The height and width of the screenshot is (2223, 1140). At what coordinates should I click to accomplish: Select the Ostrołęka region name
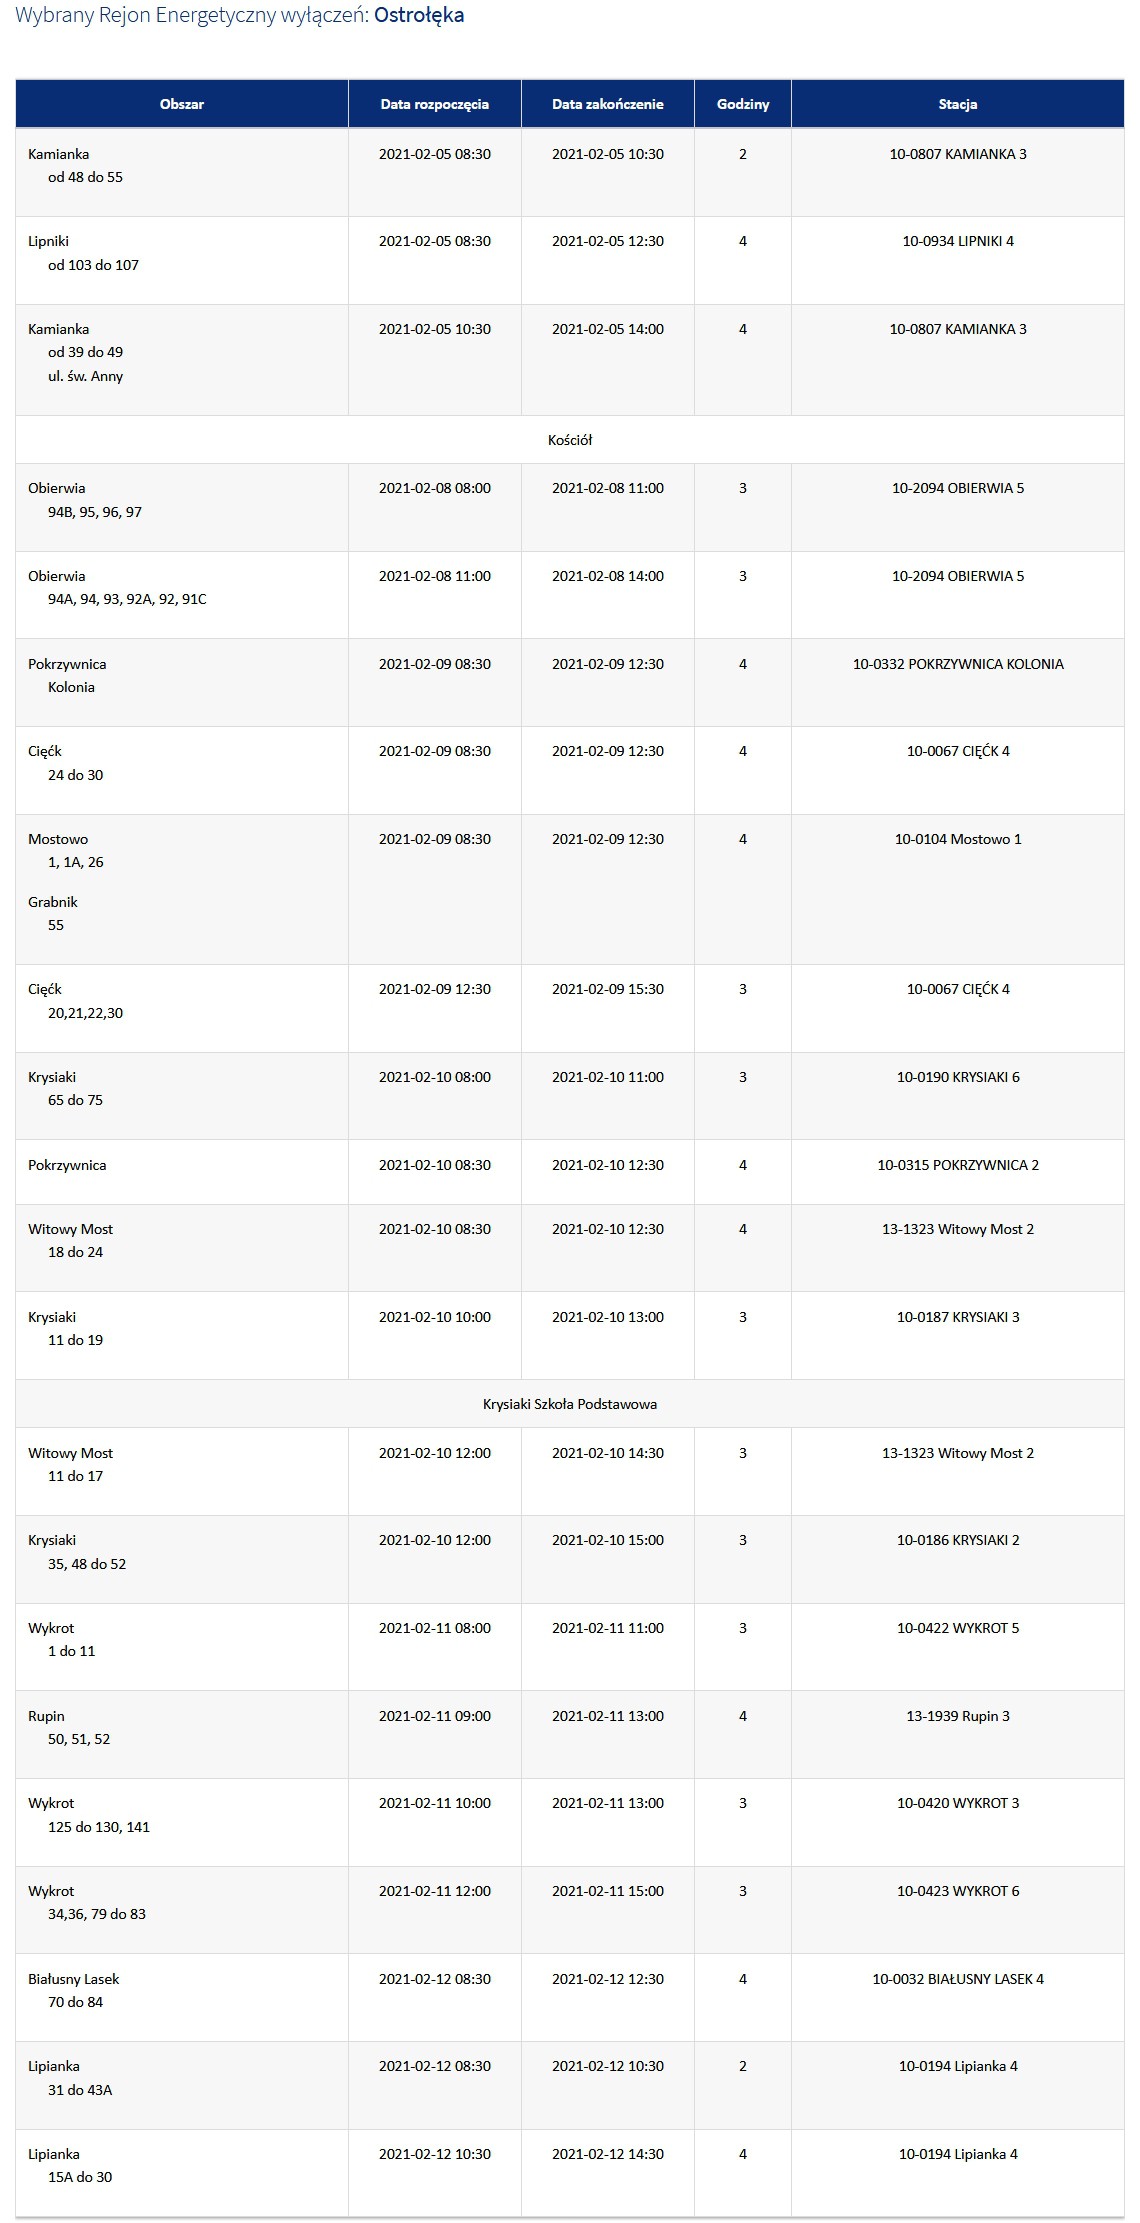[419, 16]
